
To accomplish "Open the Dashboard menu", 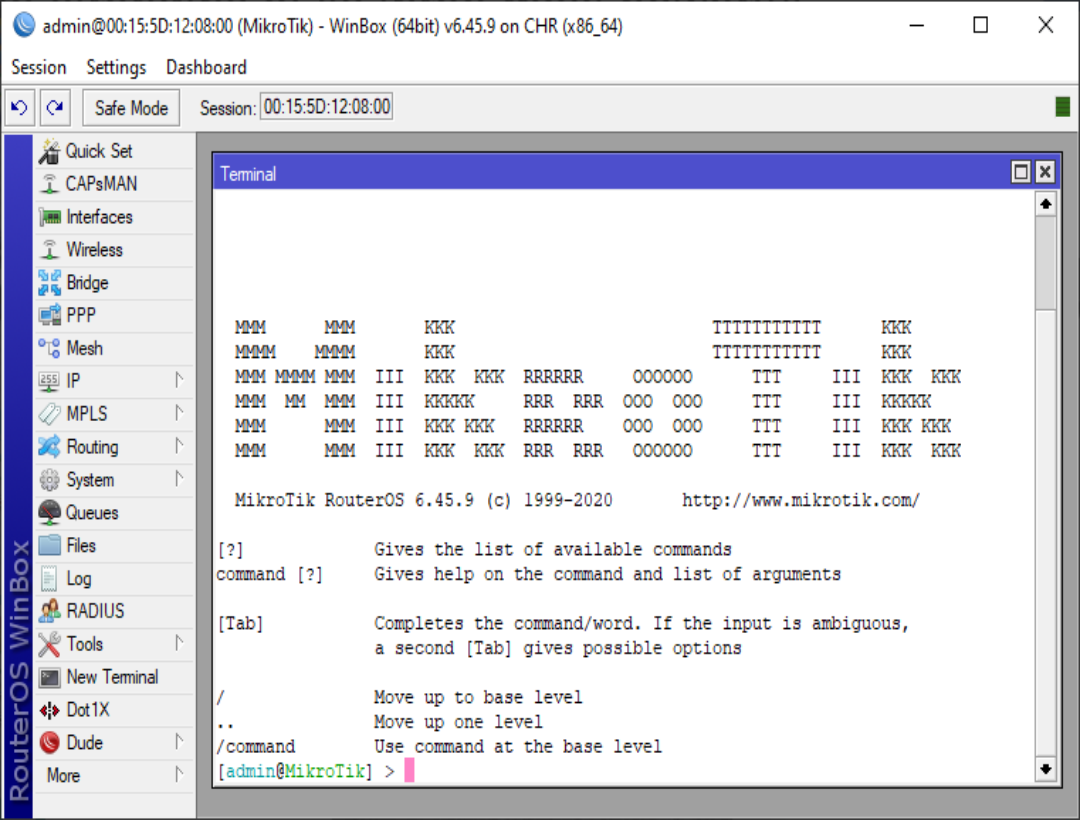I will [x=206, y=67].
